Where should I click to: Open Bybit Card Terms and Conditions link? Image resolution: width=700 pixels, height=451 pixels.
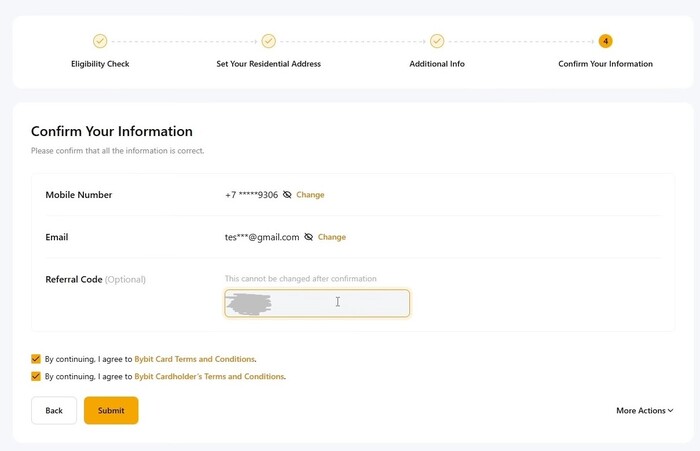pyautogui.click(x=195, y=358)
